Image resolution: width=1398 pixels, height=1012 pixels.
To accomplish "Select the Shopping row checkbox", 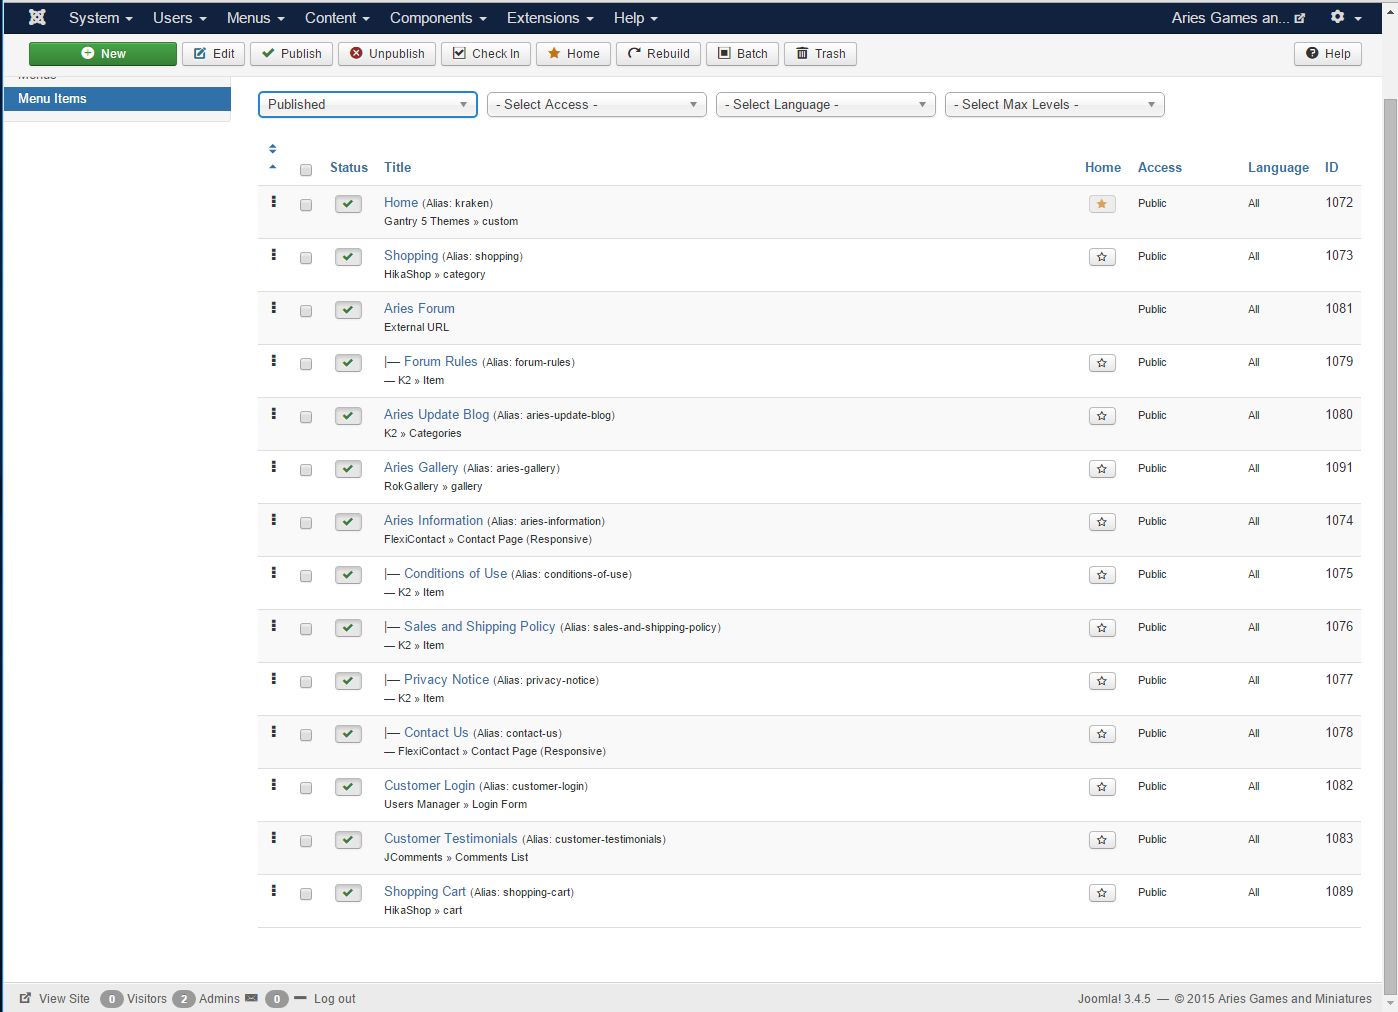I will pos(306,258).
